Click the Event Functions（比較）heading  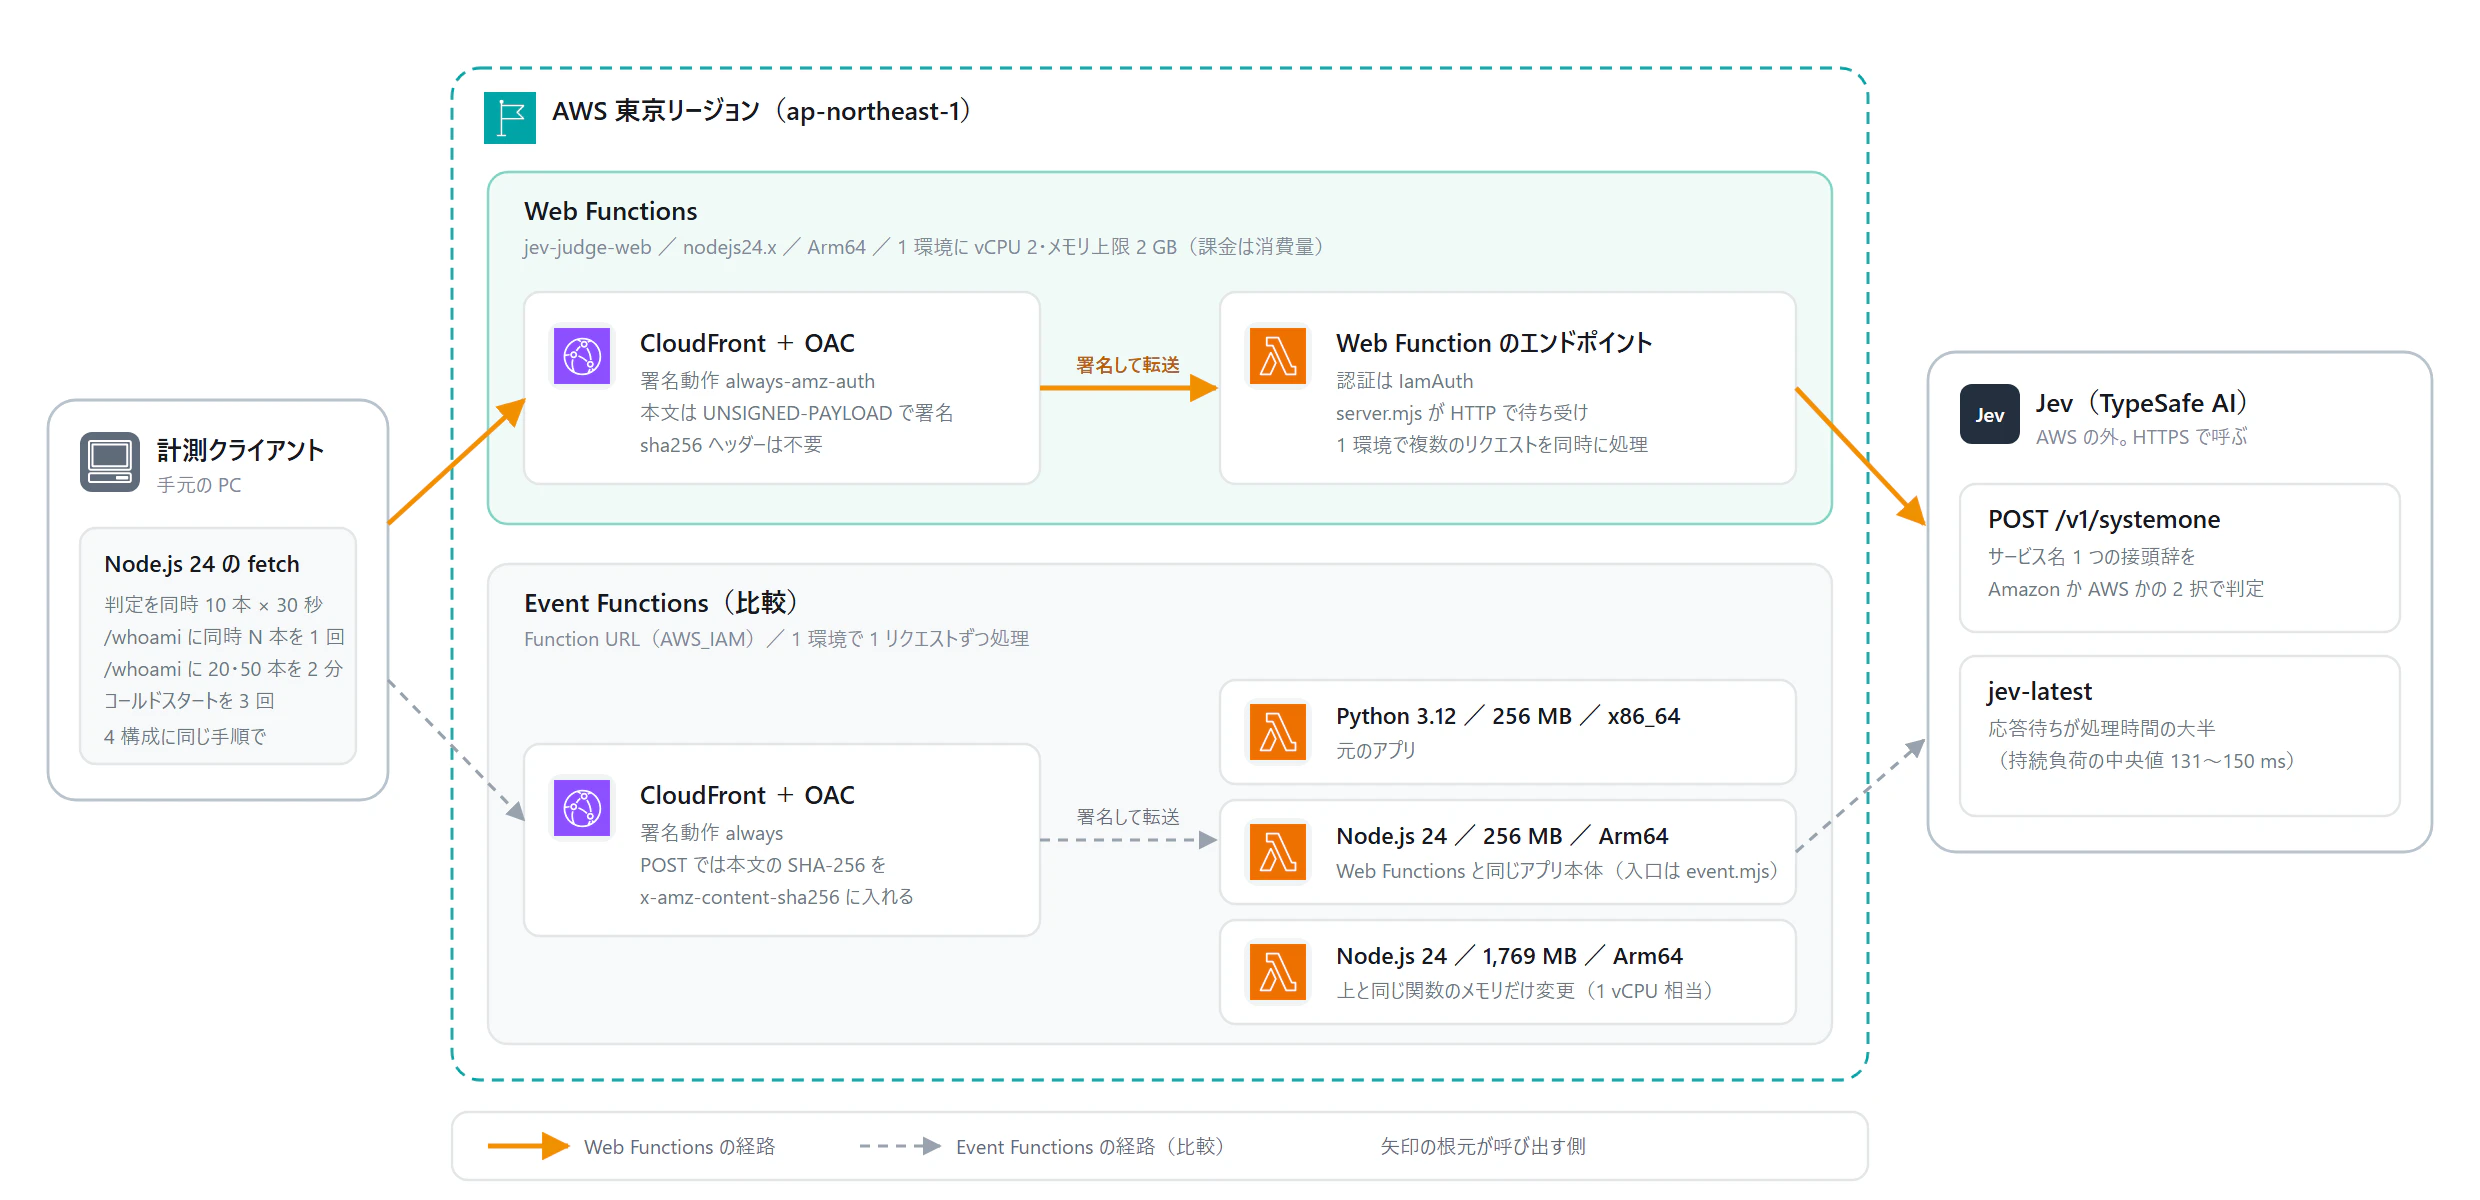coord(660,603)
